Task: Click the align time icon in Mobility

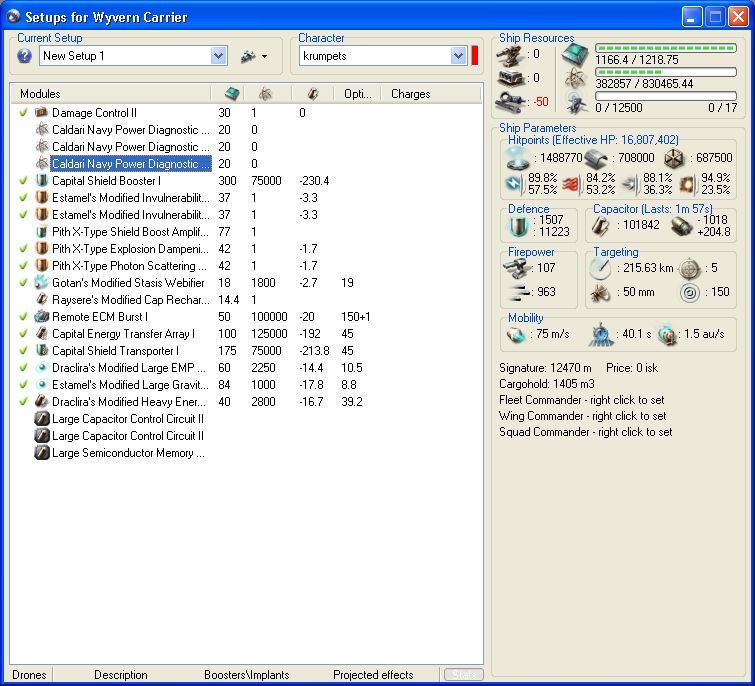Action: pyautogui.click(x=601, y=334)
